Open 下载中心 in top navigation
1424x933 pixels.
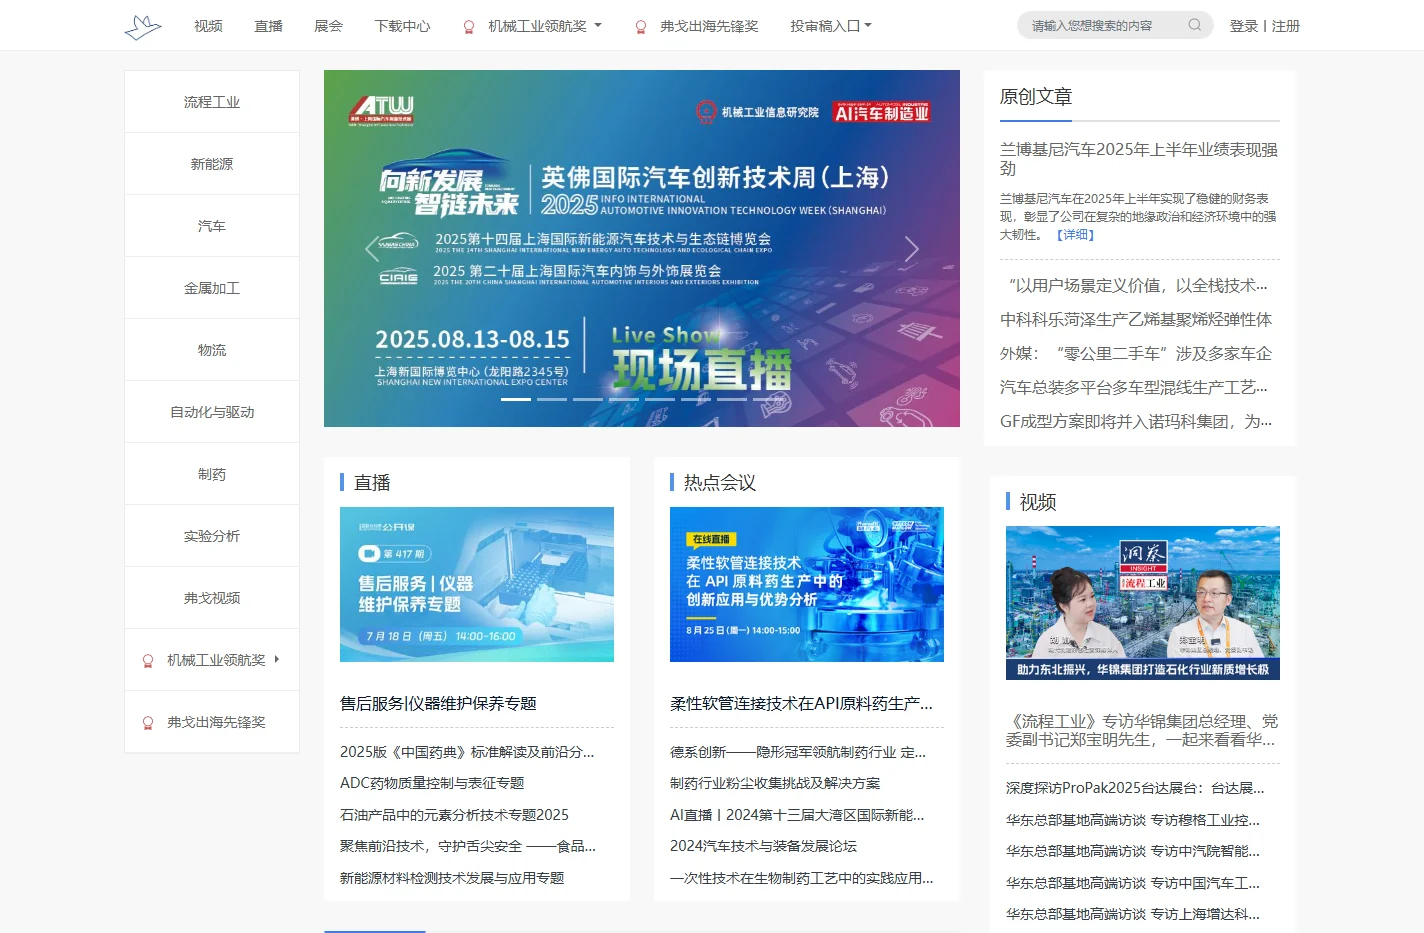coord(402,26)
